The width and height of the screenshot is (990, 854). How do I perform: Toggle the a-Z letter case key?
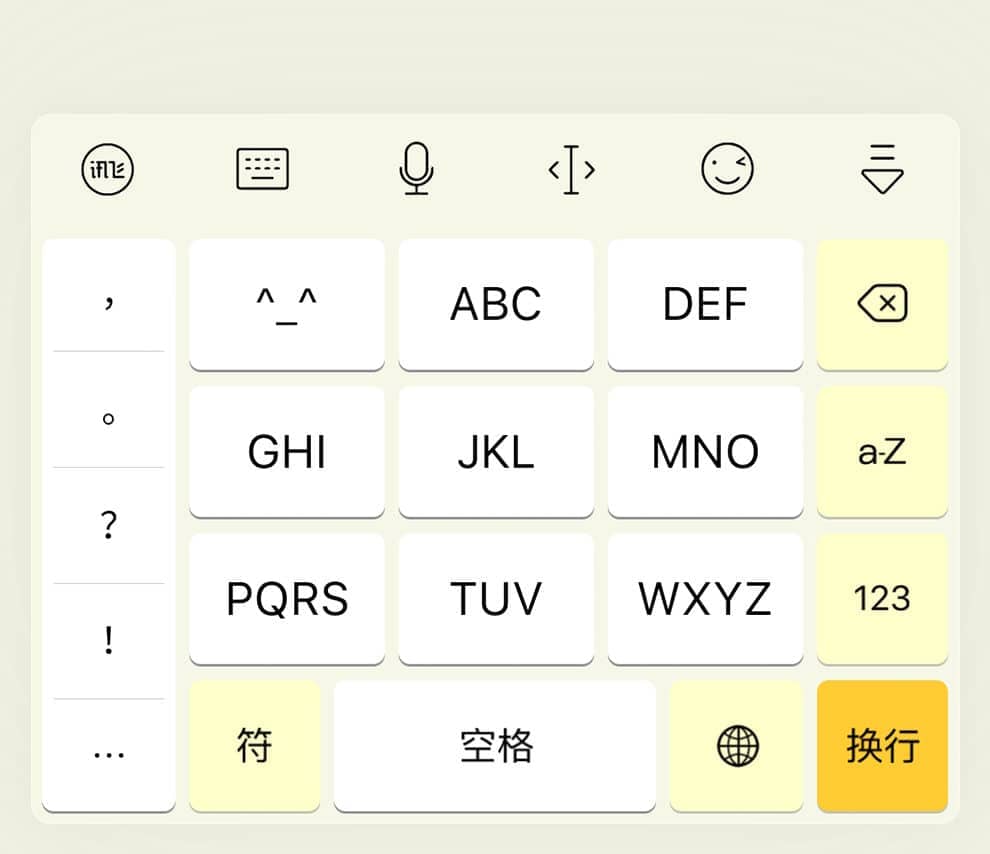(882, 452)
